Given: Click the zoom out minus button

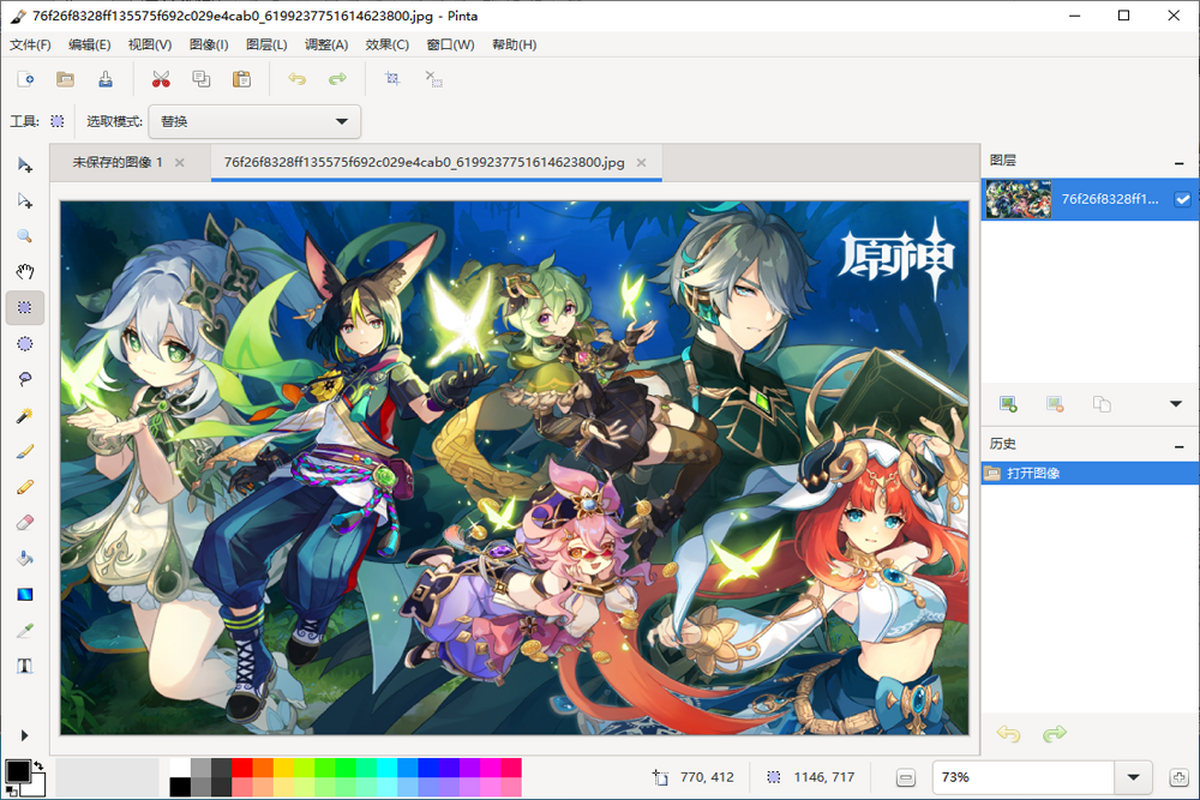Looking at the screenshot, I should (905, 777).
